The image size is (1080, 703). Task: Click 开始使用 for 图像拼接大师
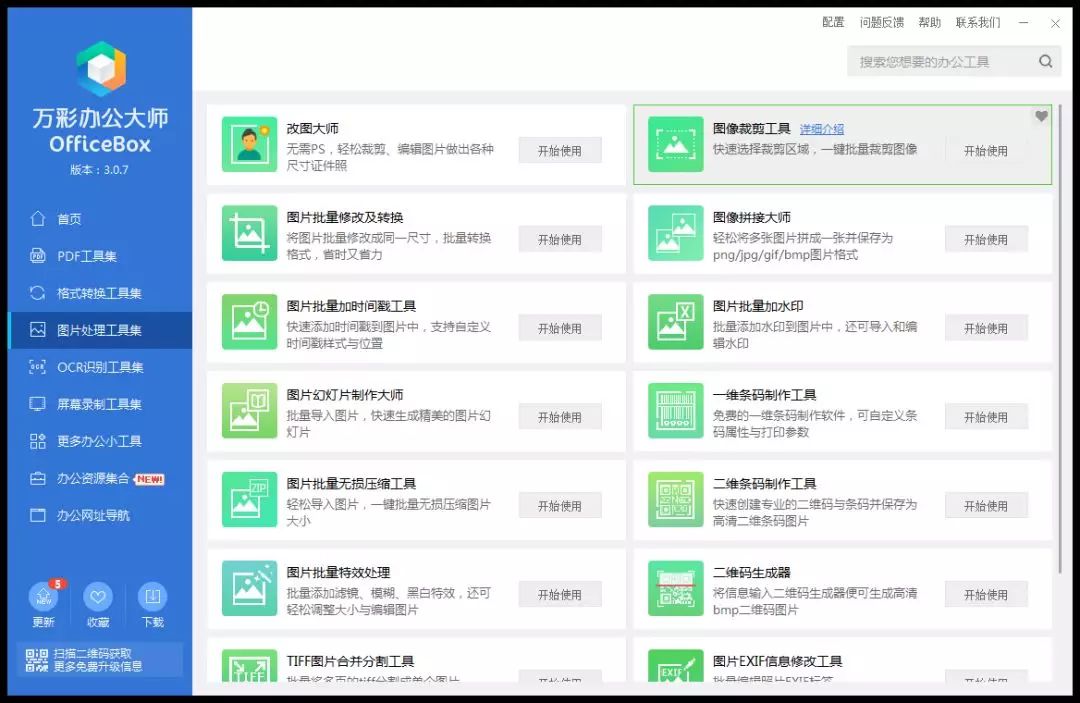(985, 240)
